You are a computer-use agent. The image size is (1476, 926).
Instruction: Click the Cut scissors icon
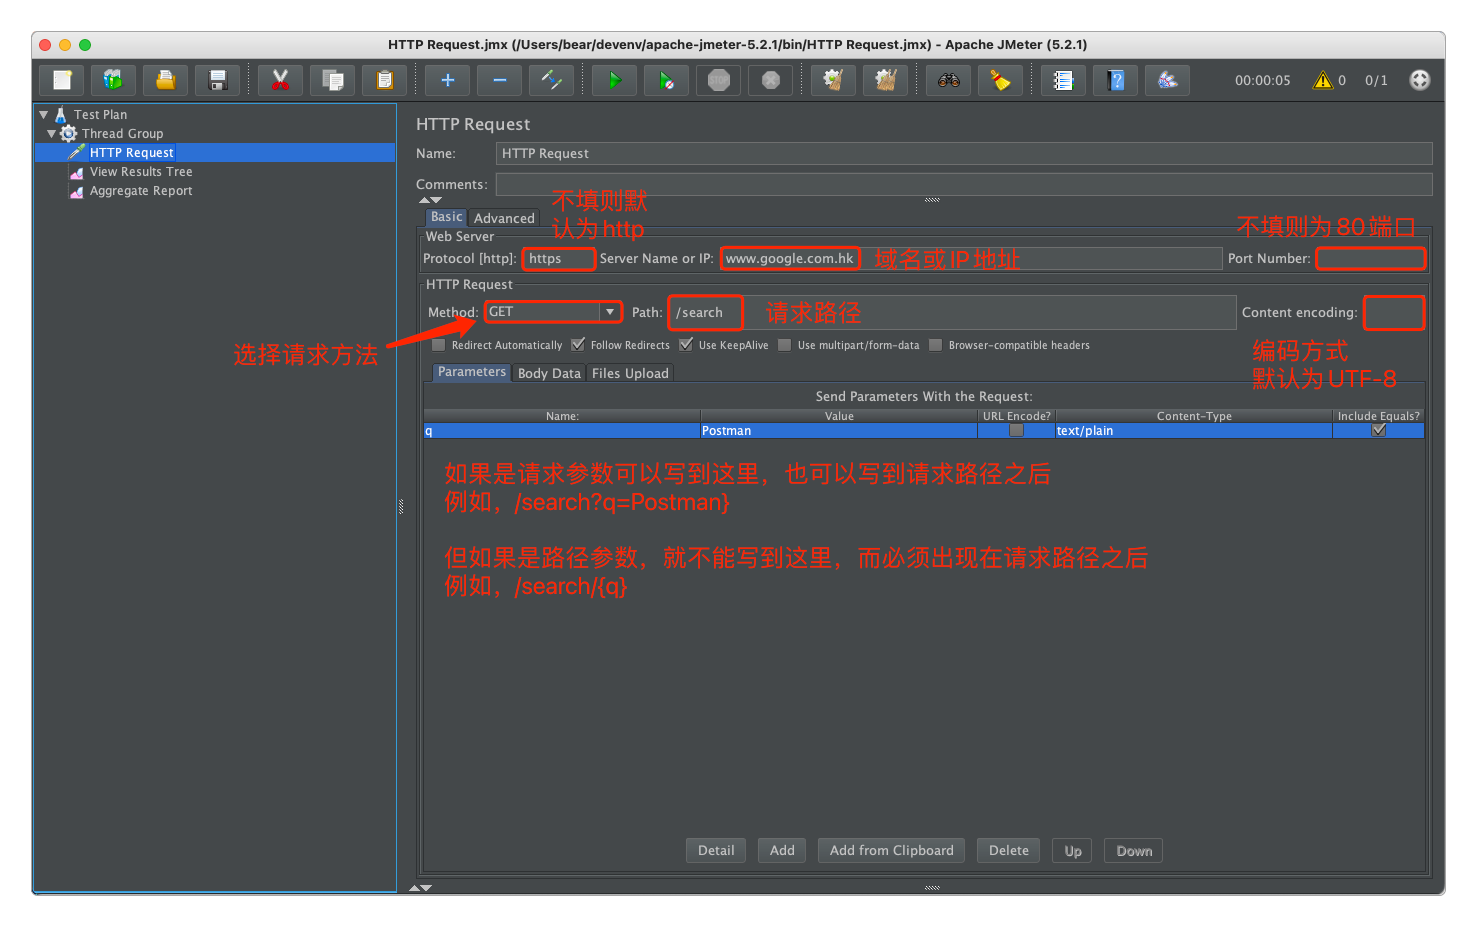pyautogui.click(x=280, y=80)
